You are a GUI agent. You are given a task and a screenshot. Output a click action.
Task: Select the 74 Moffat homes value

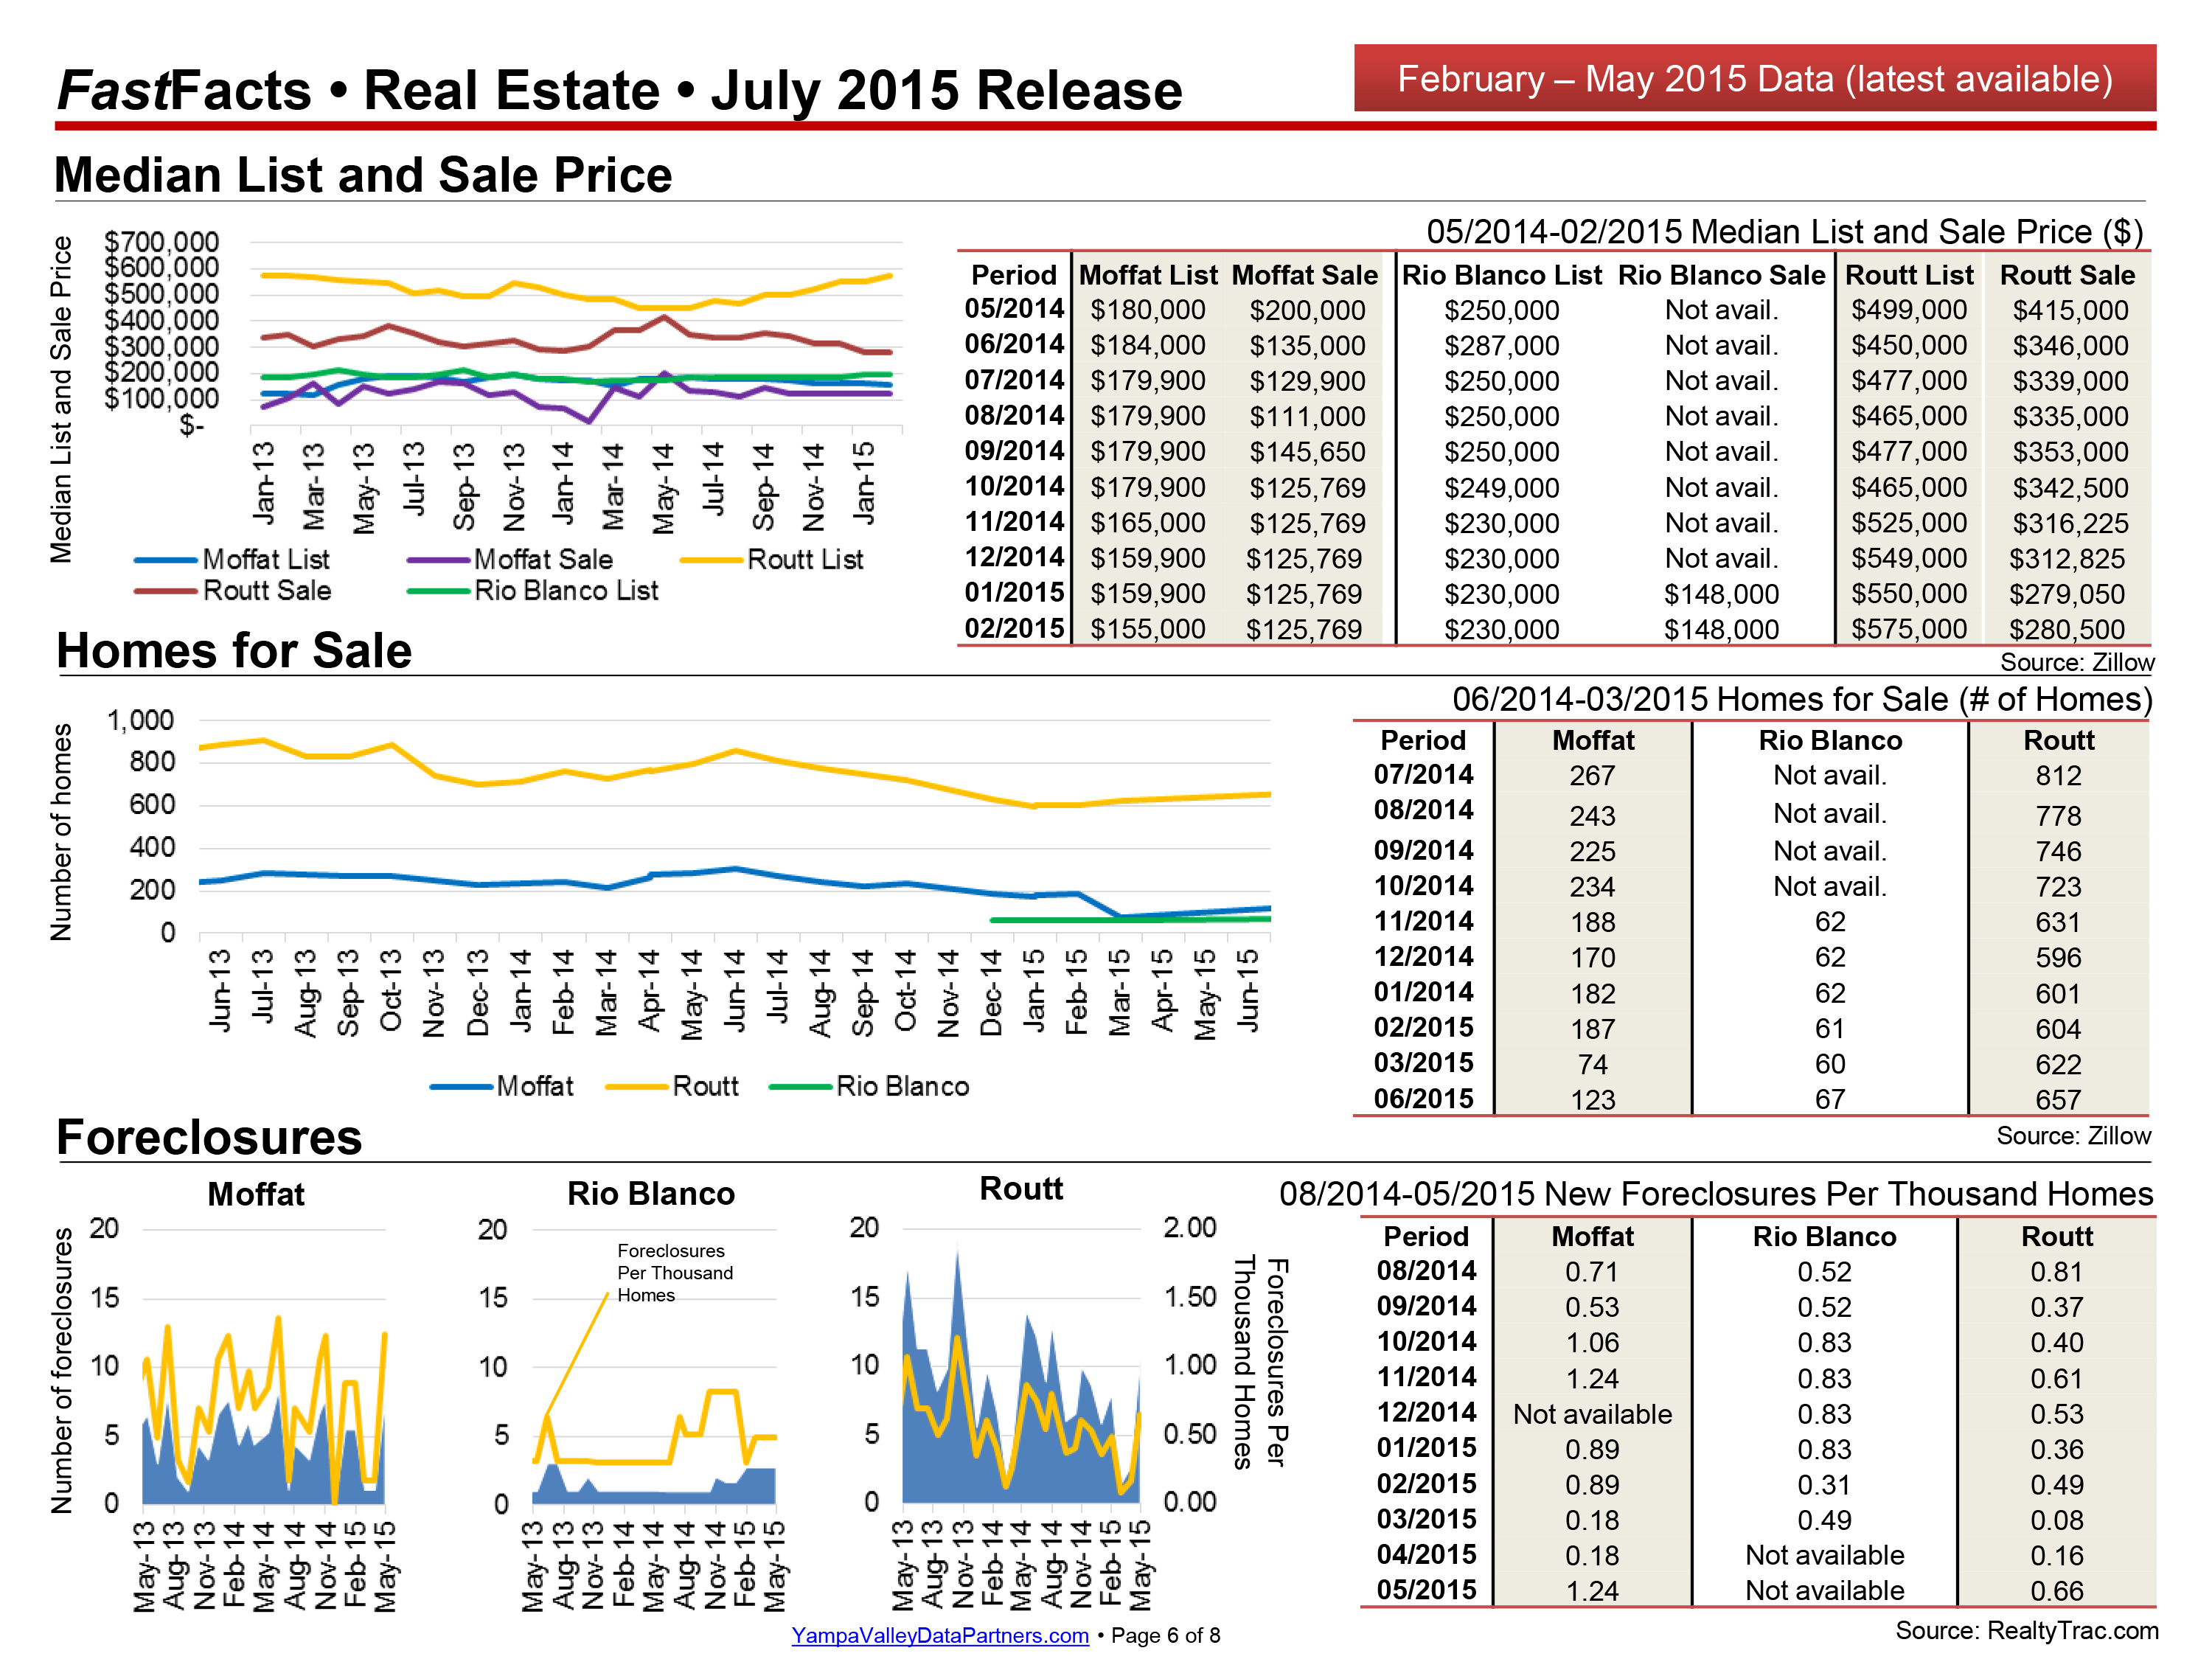click(1592, 1065)
